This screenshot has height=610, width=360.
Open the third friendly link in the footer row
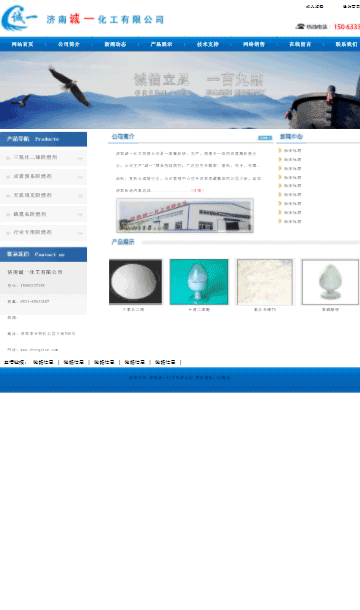click(104, 362)
